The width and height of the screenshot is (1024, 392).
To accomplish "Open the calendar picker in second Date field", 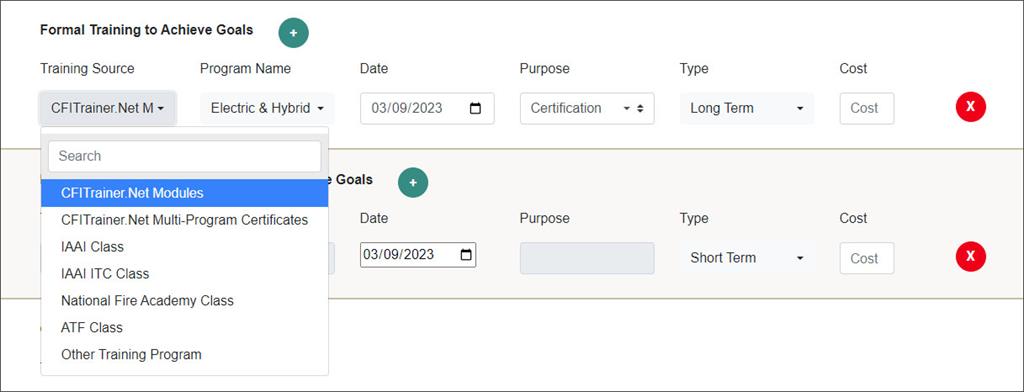I will (x=466, y=255).
